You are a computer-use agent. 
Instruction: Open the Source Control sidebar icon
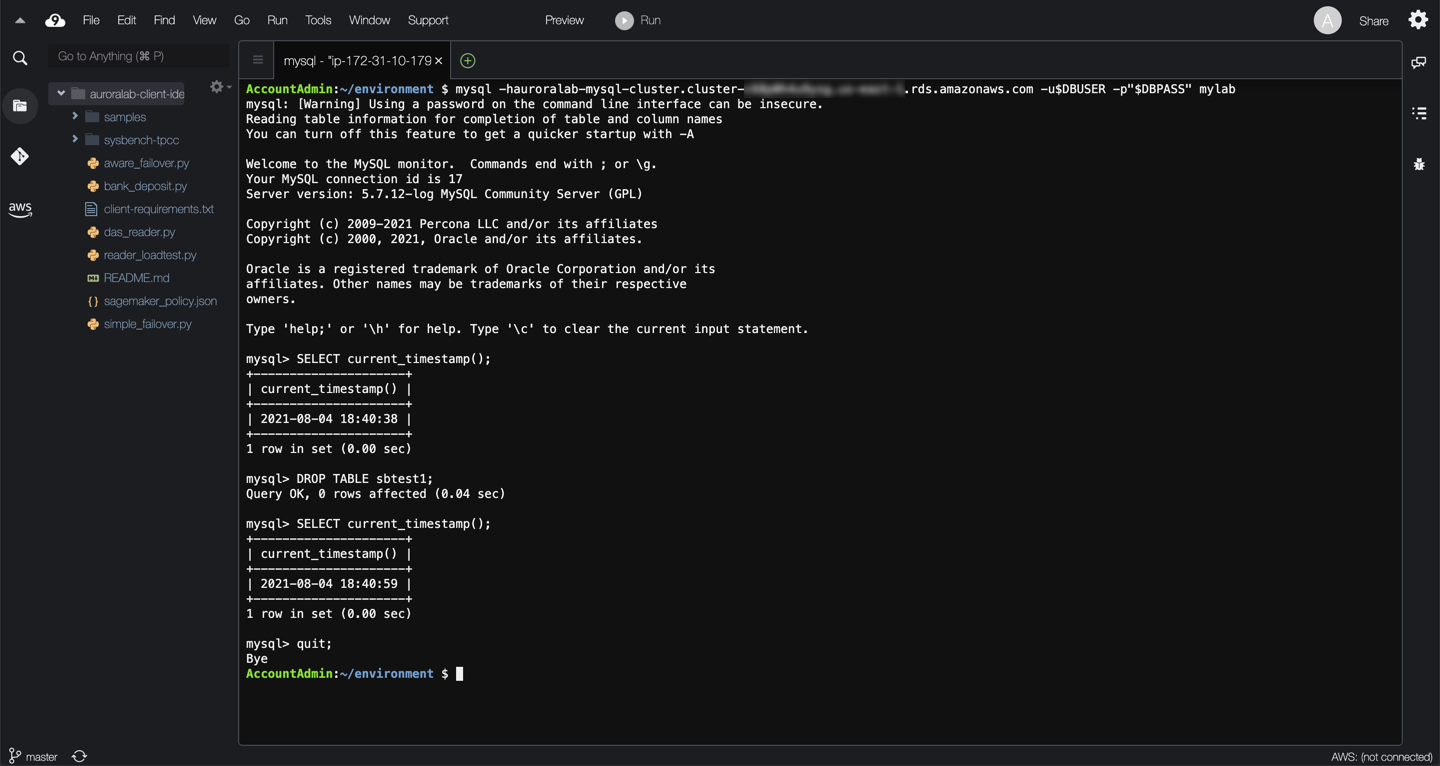(20, 156)
